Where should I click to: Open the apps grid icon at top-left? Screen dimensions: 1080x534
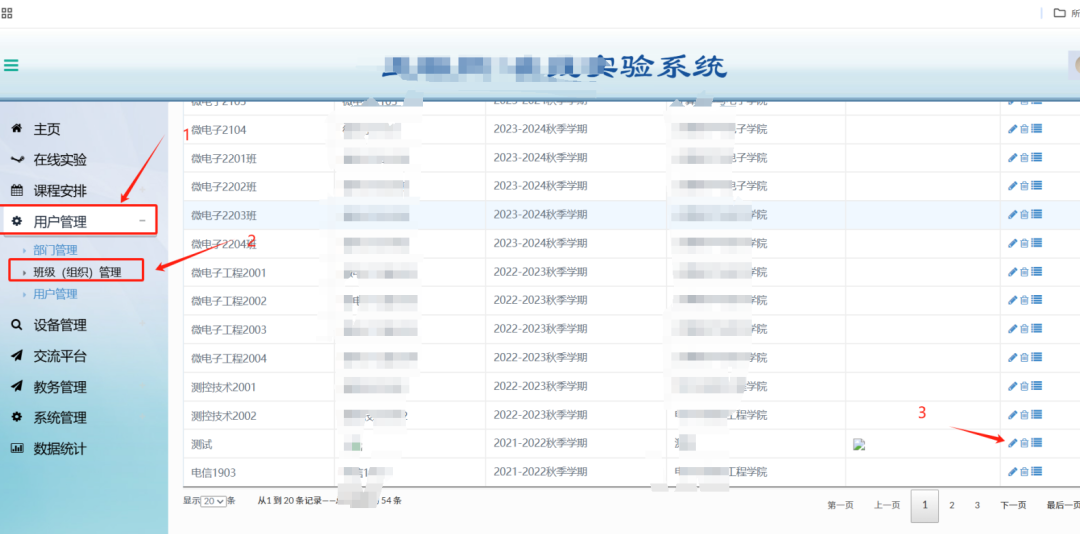coord(7,12)
